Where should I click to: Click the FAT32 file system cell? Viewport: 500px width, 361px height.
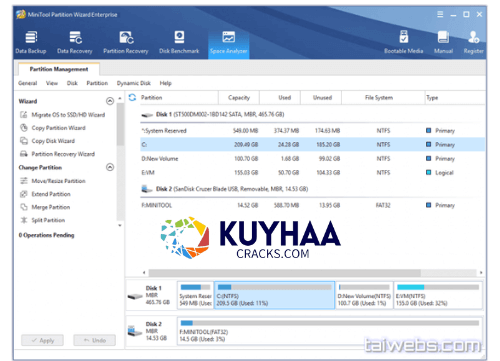click(383, 205)
